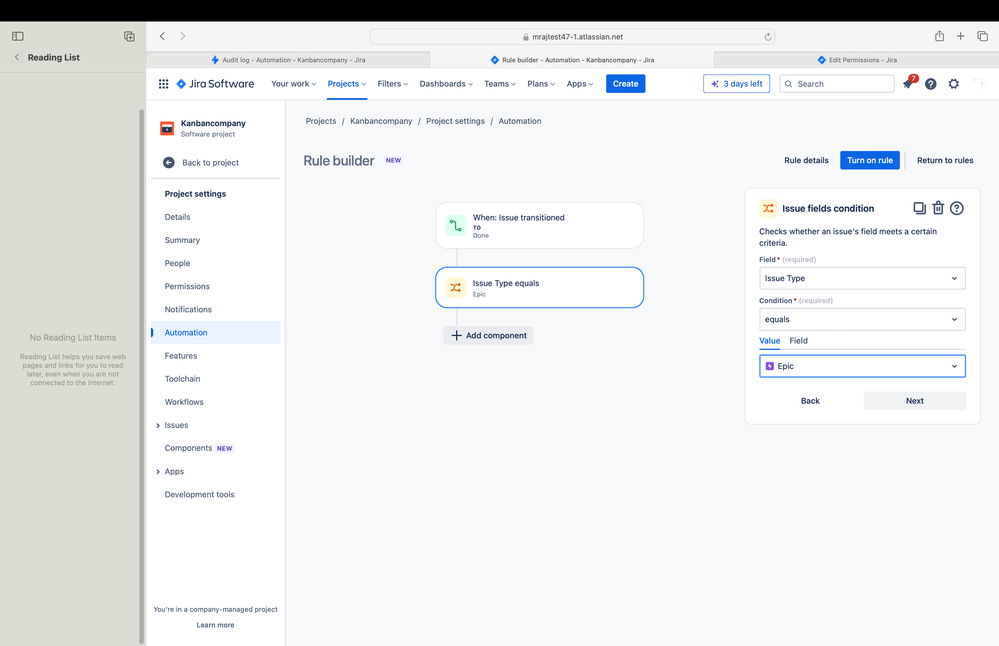Open the Jira app switcher grid icon
This screenshot has width=999, height=646.
pos(163,83)
